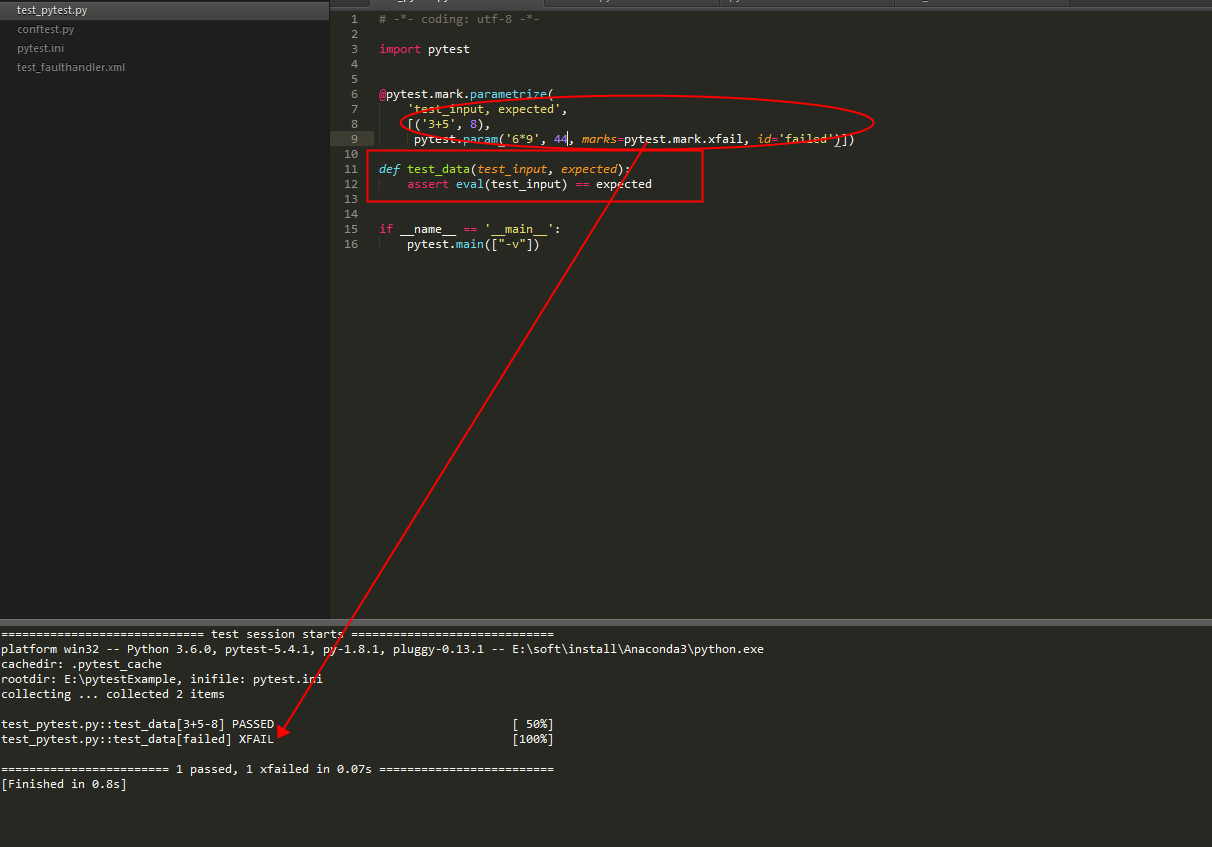
Task: Click the 'cachedir: .pytest_cache' output line
Action: coord(81,664)
